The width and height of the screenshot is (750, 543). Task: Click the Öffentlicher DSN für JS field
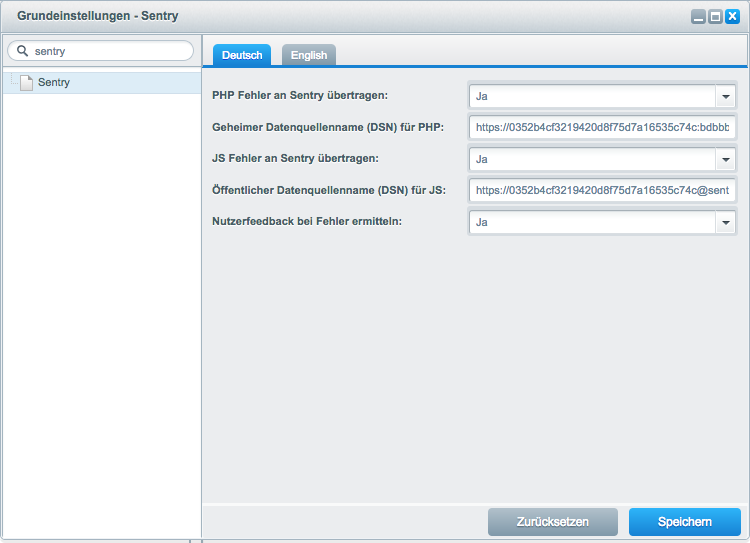click(x=602, y=190)
